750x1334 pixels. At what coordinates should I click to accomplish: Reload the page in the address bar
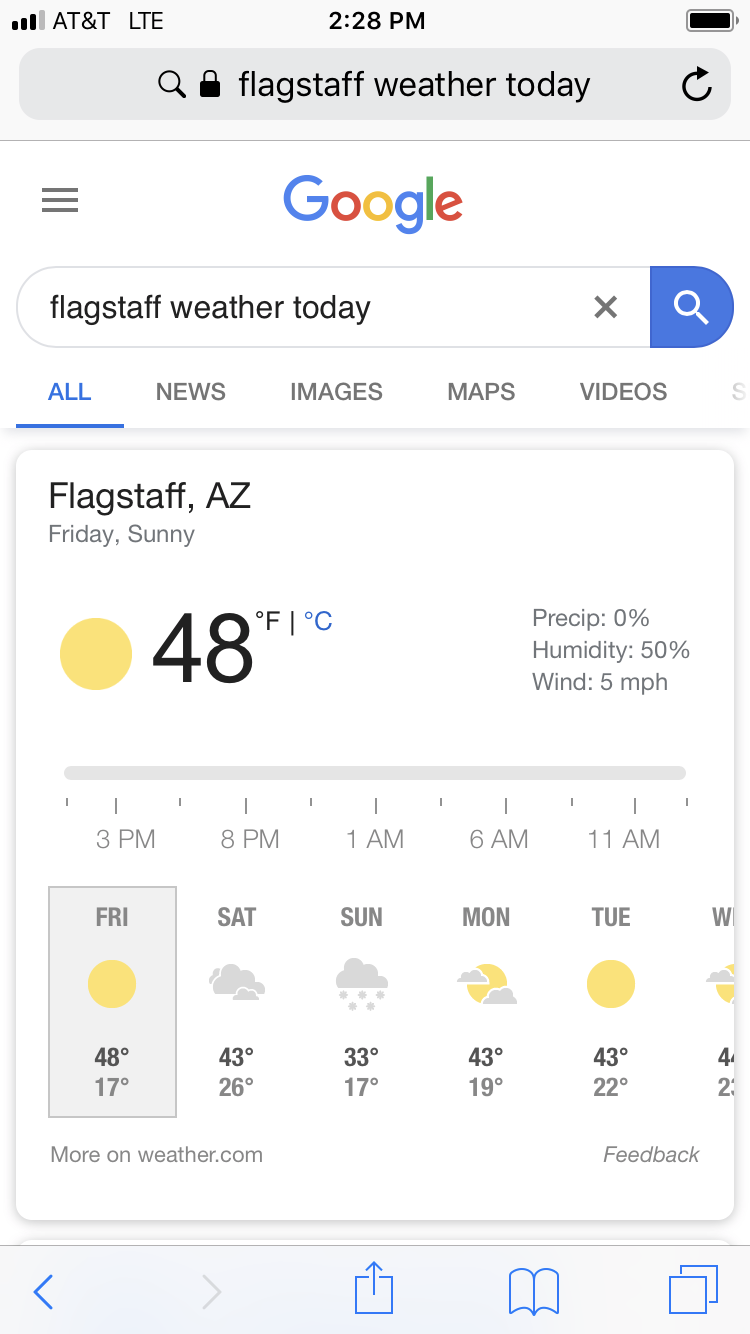coord(696,85)
